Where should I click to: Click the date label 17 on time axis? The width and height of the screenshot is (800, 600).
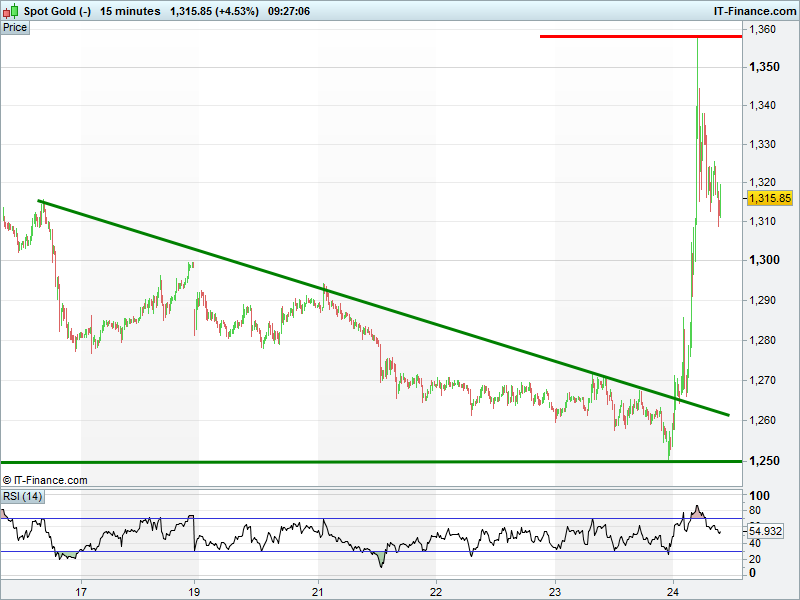(x=81, y=592)
